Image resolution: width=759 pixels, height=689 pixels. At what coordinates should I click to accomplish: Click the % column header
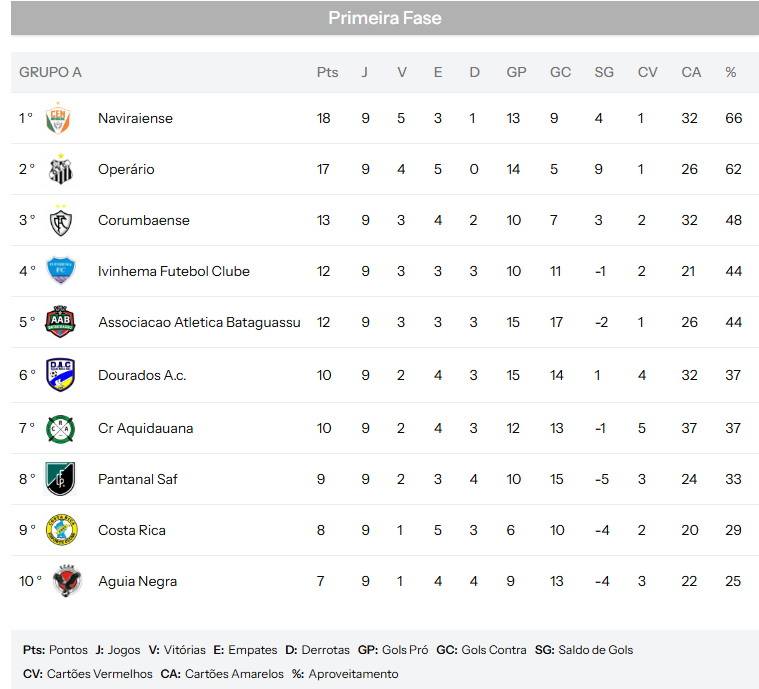[x=730, y=72]
